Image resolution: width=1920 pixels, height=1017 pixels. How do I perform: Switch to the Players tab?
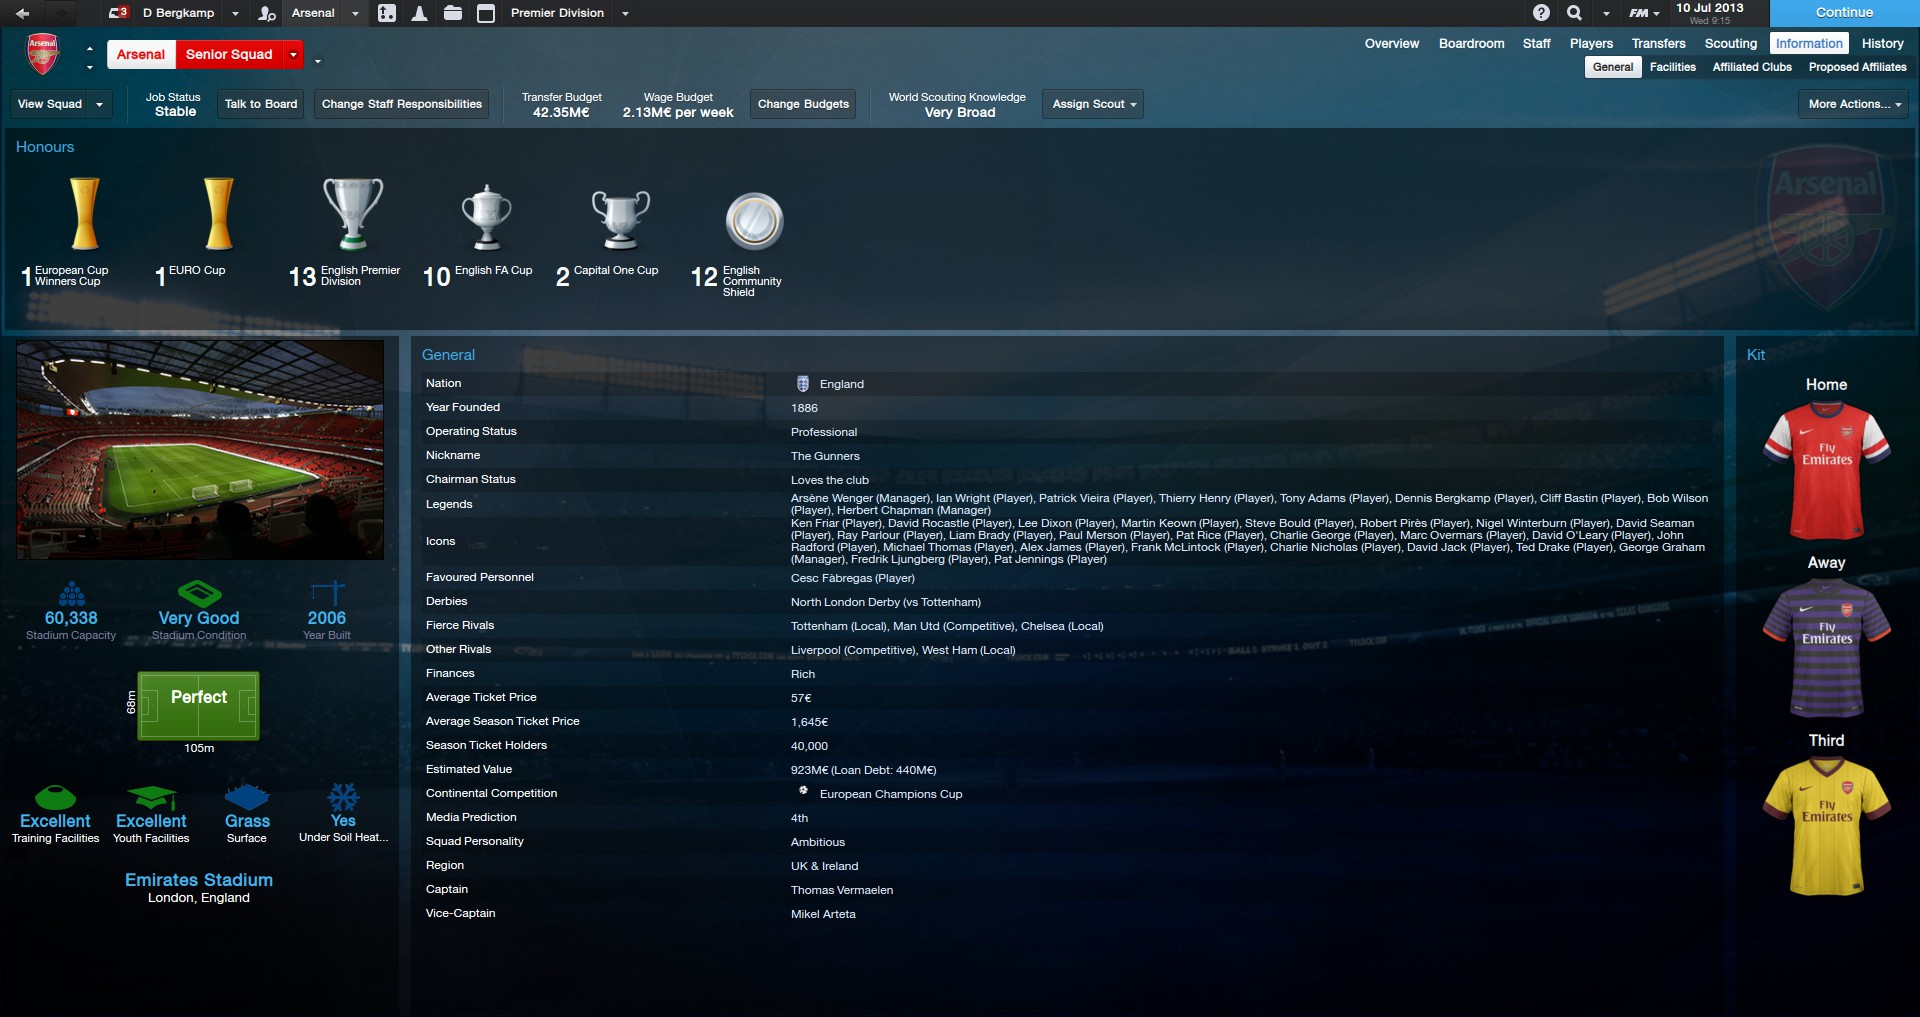point(1591,43)
